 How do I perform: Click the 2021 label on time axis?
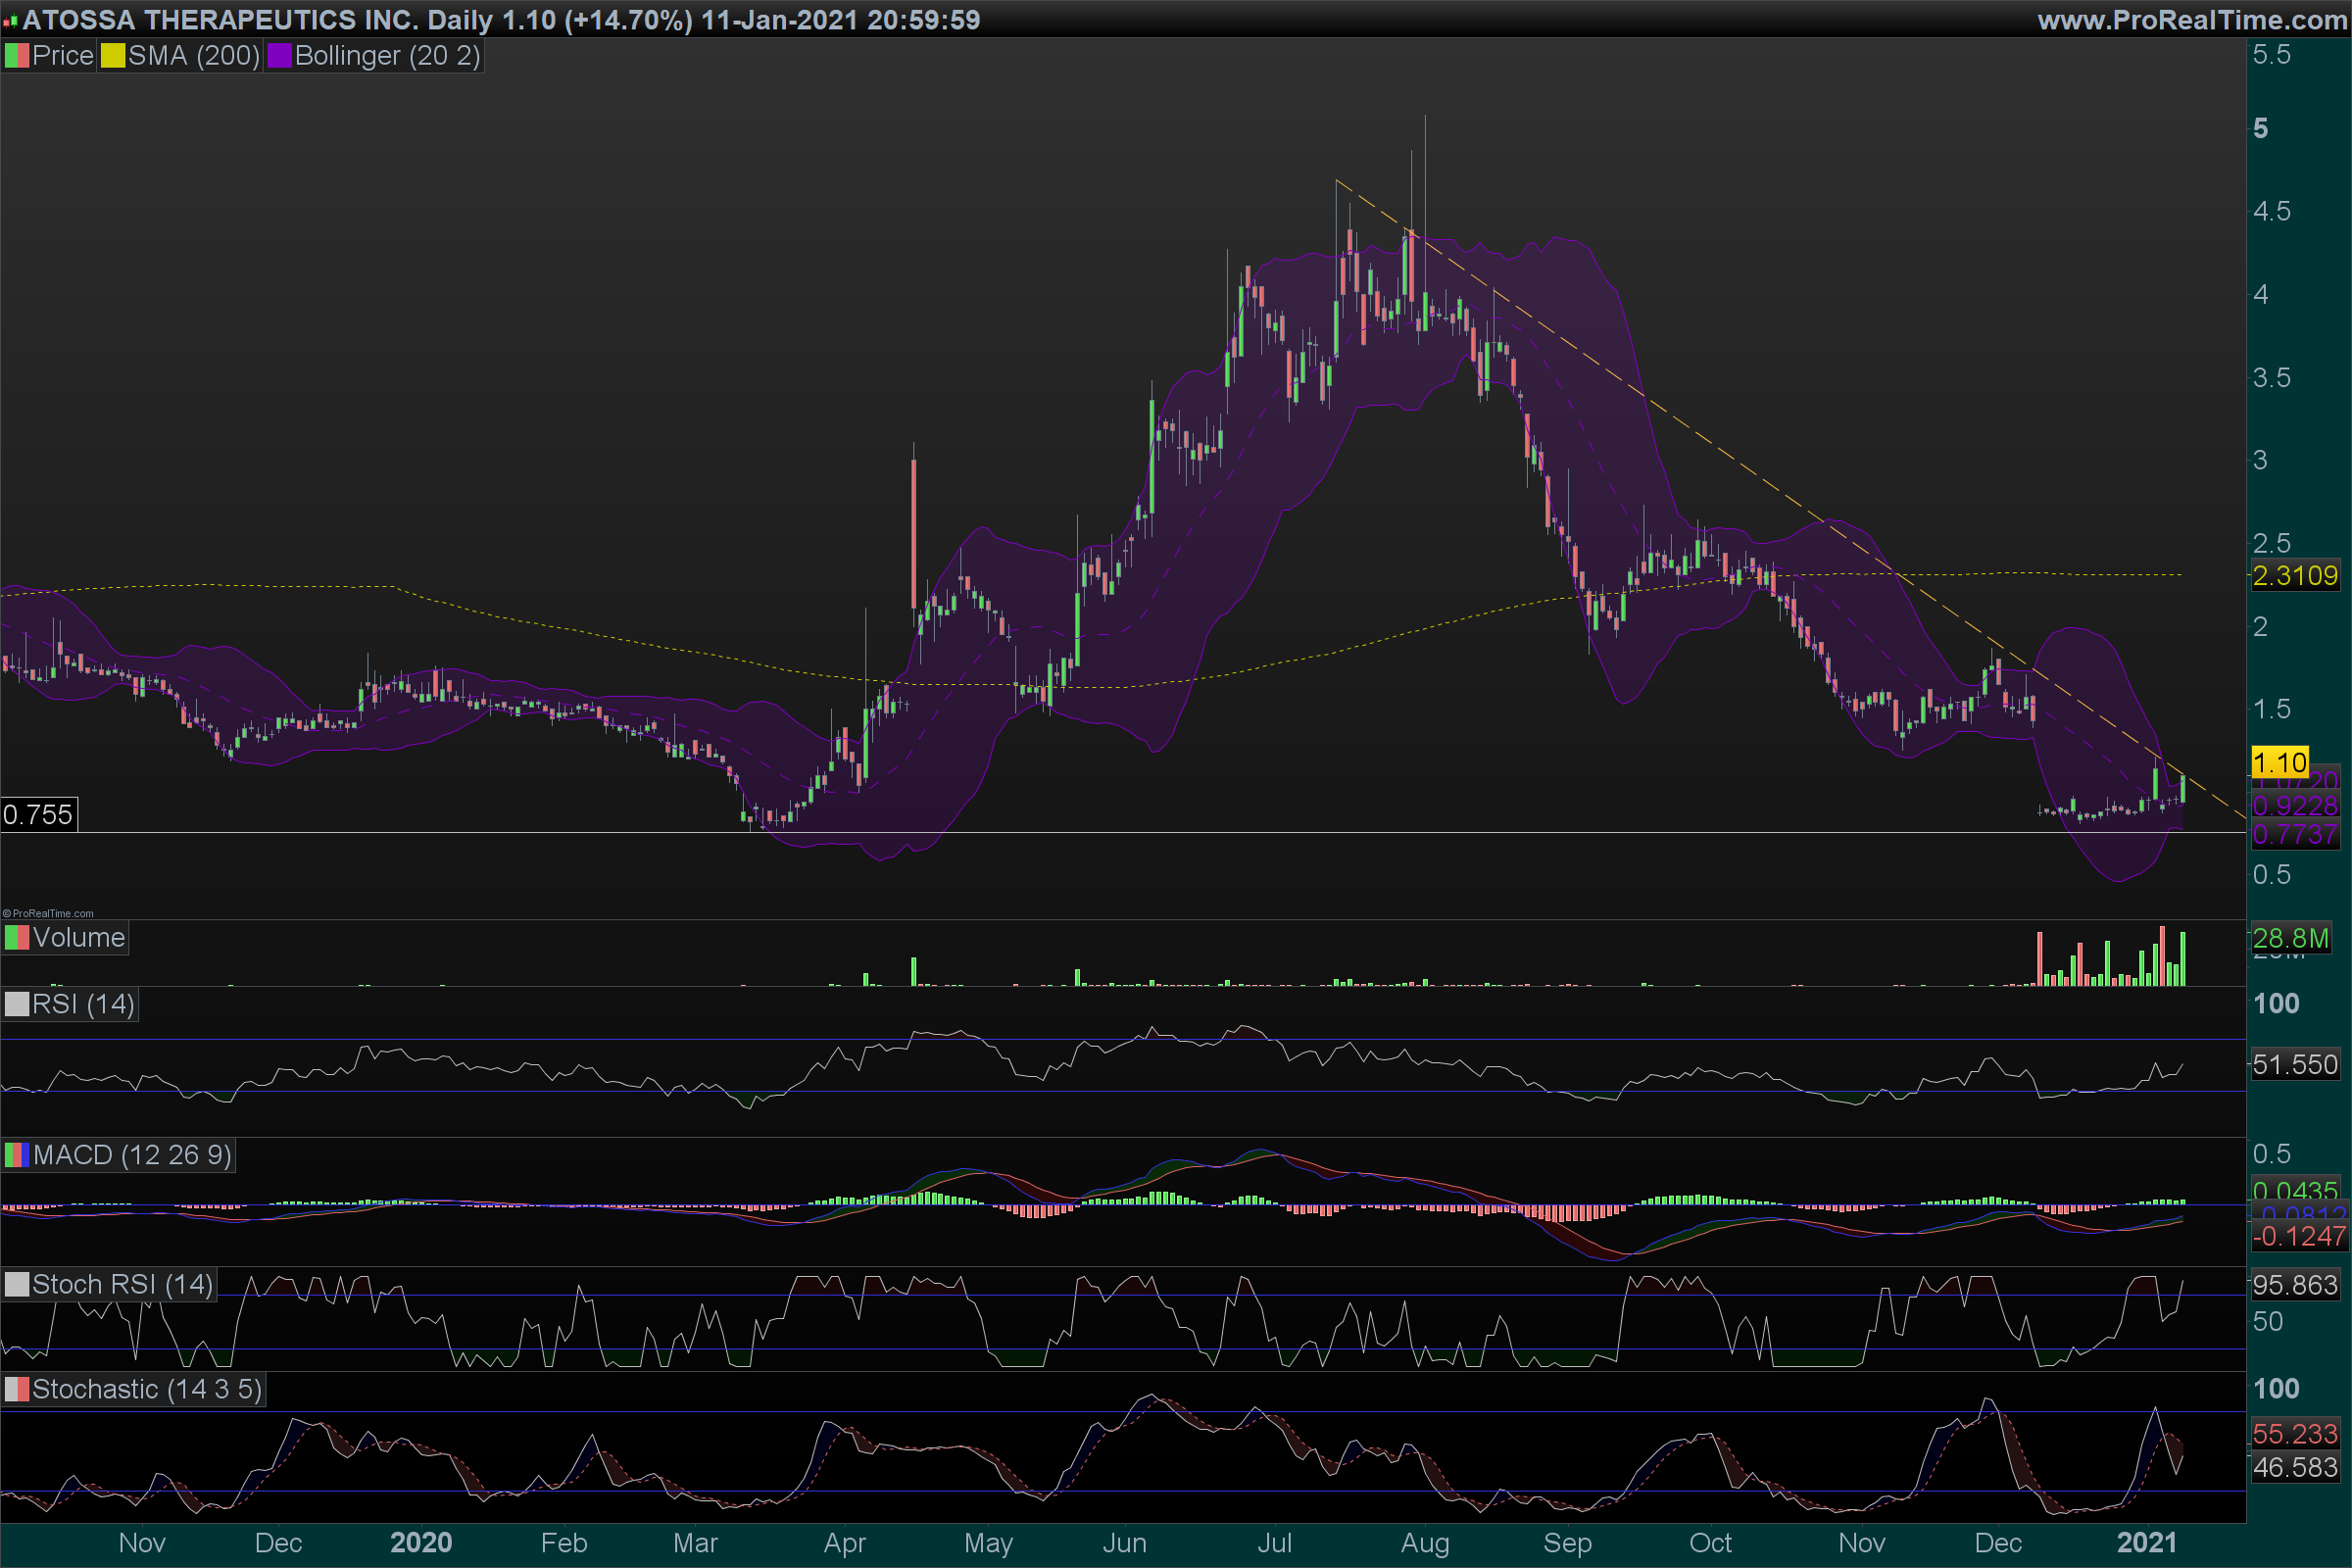click(2146, 1543)
